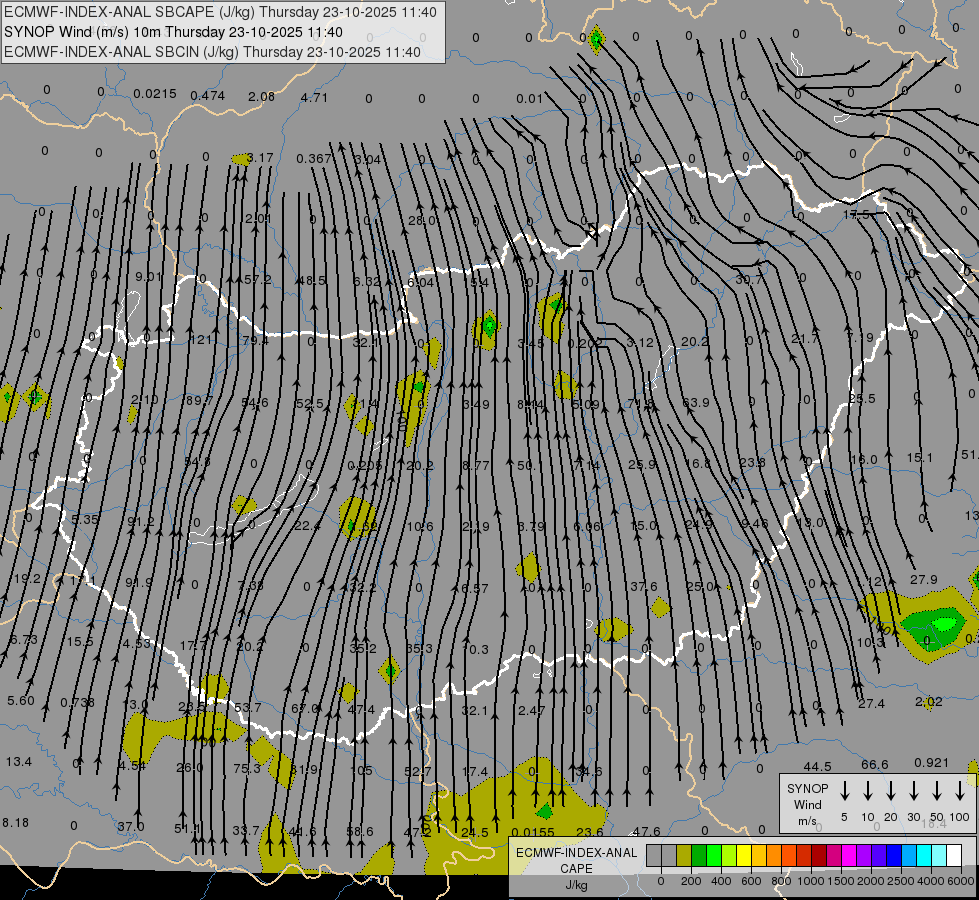Click the 'SYNOP Wind m/s' legend label
The image size is (979, 900).
(807, 804)
